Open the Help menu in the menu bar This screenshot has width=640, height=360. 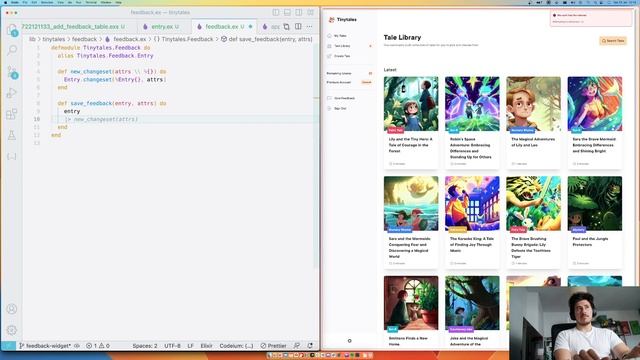118,2
